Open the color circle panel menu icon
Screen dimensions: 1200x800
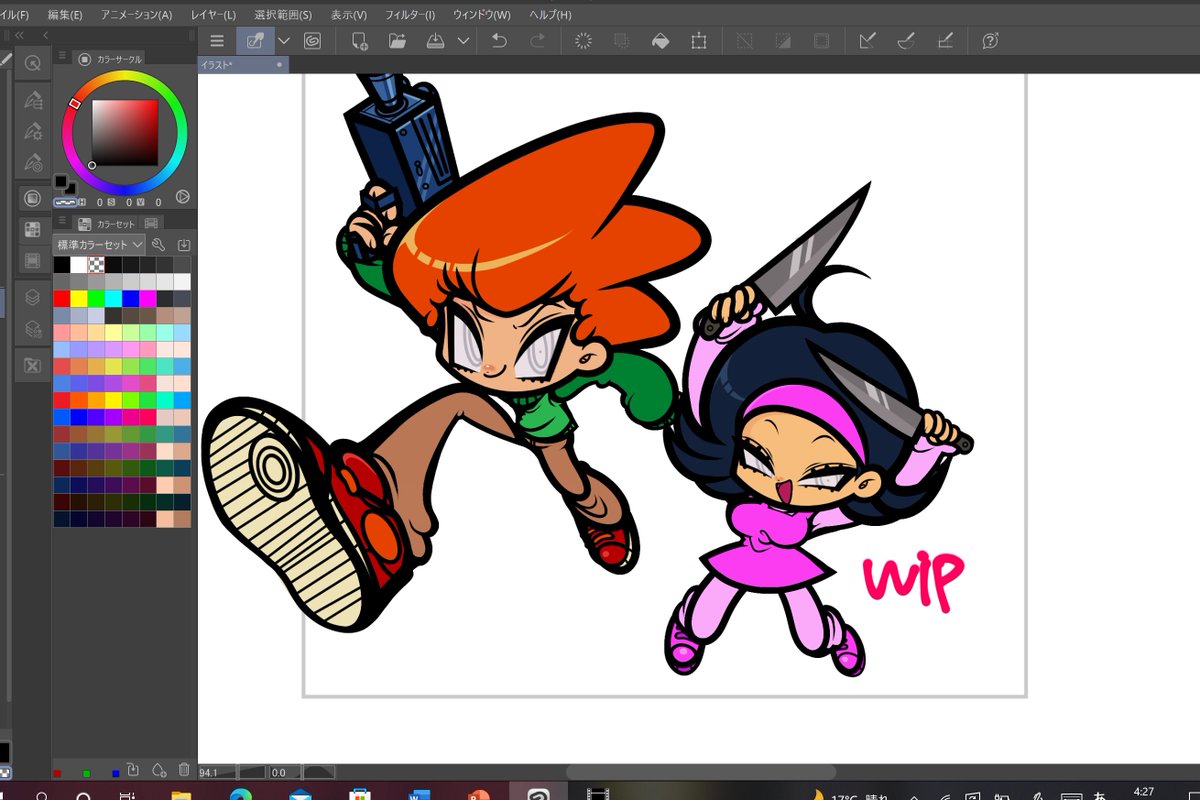pyautogui.click(x=62, y=57)
